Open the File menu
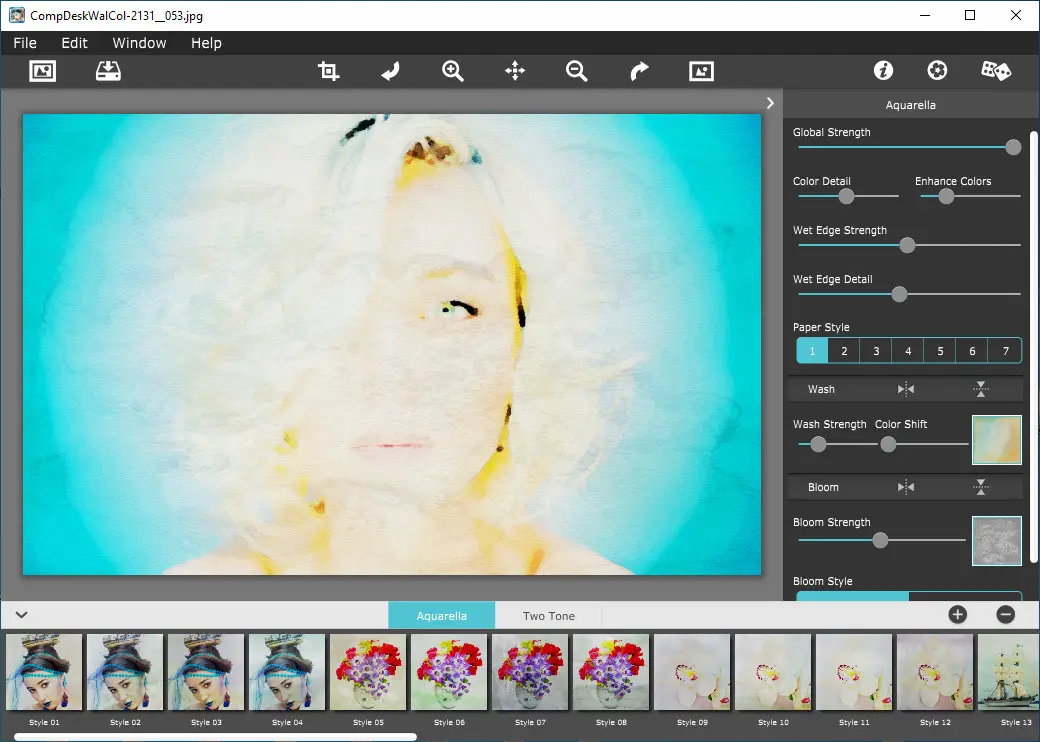1040x742 pixels. [x=25, y=43]
